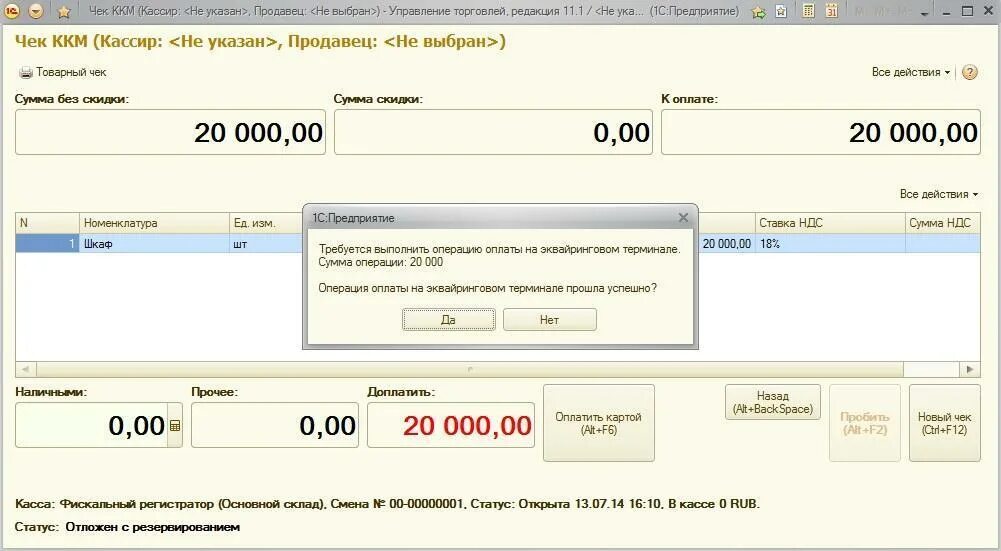Viewport: 1001px width, 551px height.
Task: Open Все действия menu above the table
Action: (x=938, y=193)
